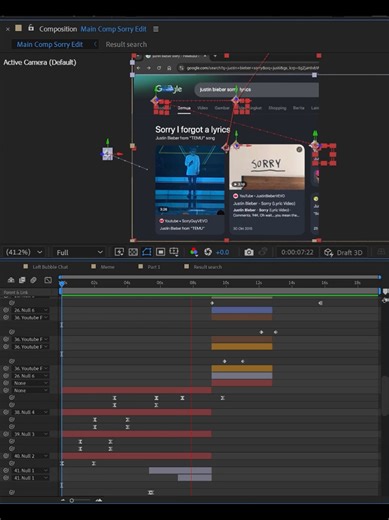This screenshot has height=520, width=389.
Task: Click pick whip beside 38. Null 4
Action: [x=6, y=412]
